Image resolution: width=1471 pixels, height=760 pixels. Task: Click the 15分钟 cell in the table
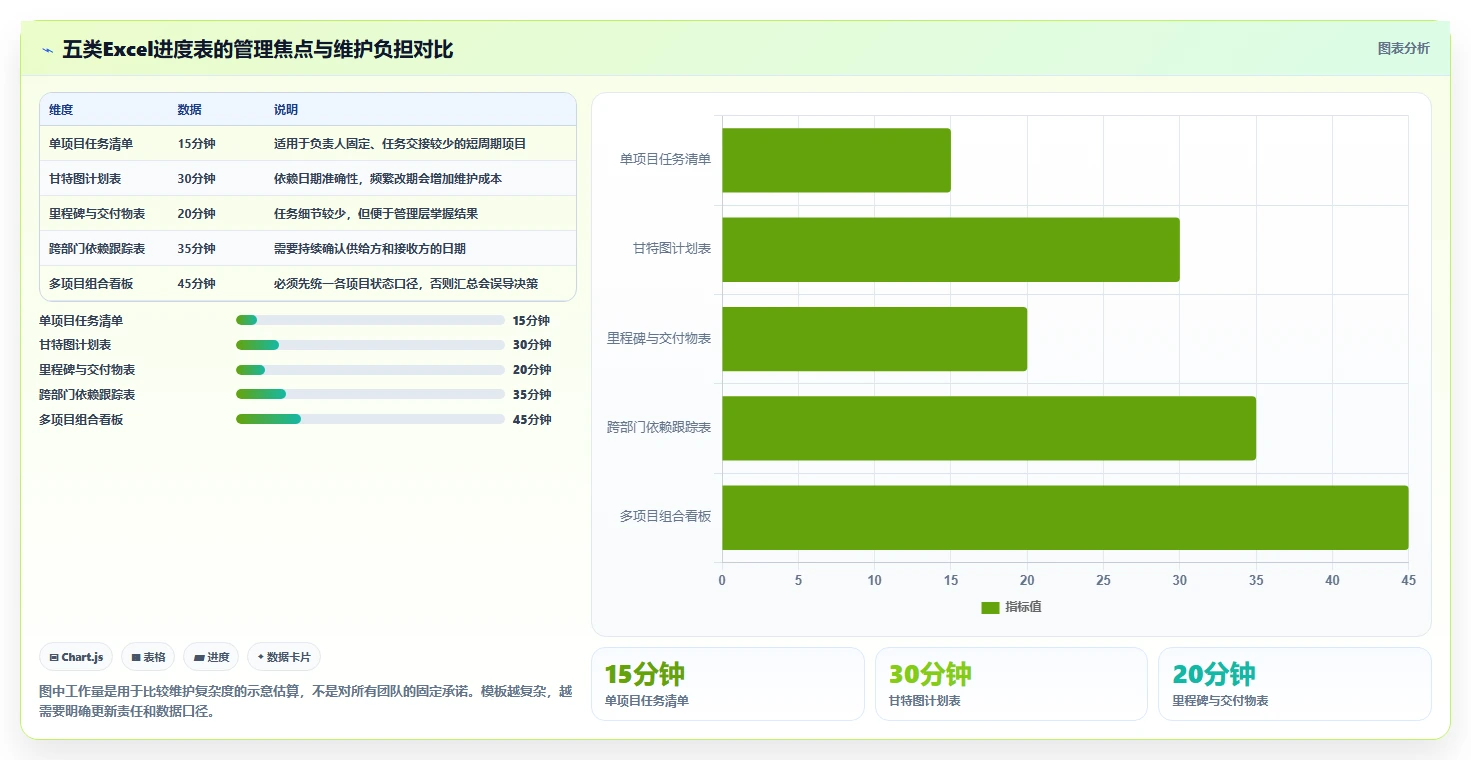coord(196,144)
